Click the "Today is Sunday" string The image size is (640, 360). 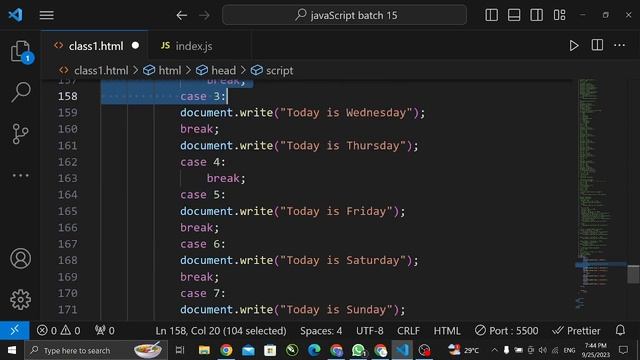tap(336, 310)
